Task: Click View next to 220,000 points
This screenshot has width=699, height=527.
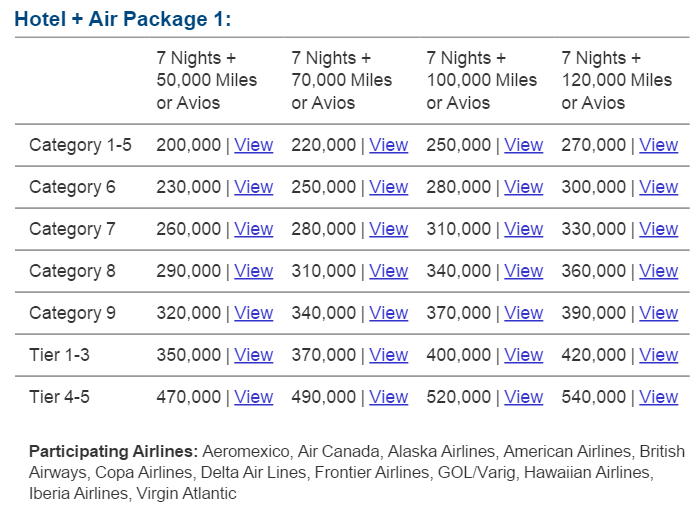Action: (x=388, y=145)
